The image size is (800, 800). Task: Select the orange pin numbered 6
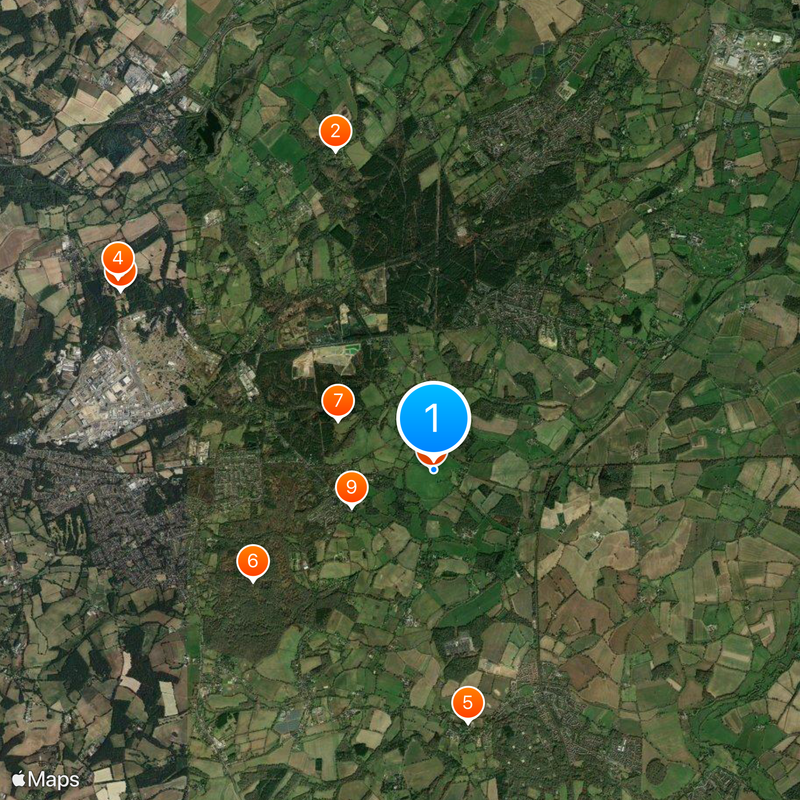point(253,561)
